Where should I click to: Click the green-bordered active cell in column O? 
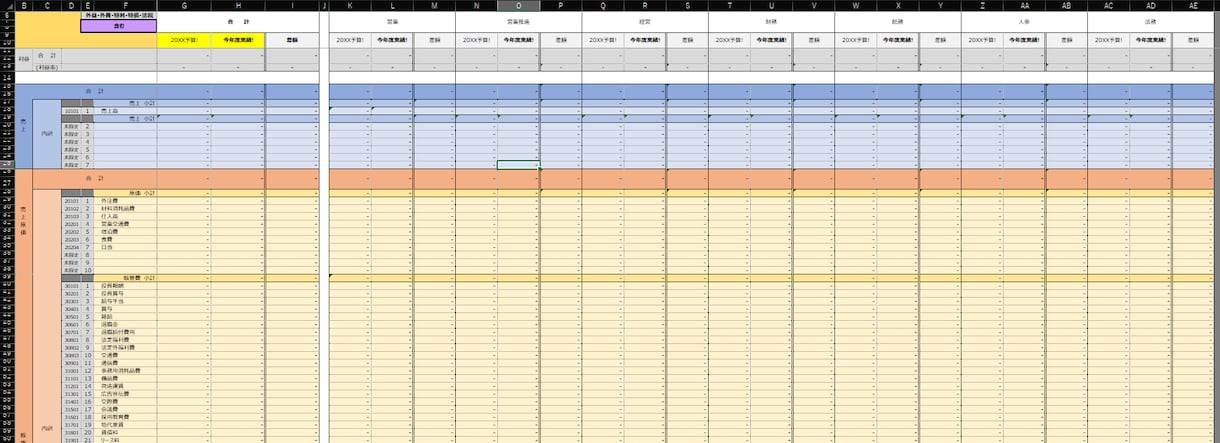click(x=518, y=164)
